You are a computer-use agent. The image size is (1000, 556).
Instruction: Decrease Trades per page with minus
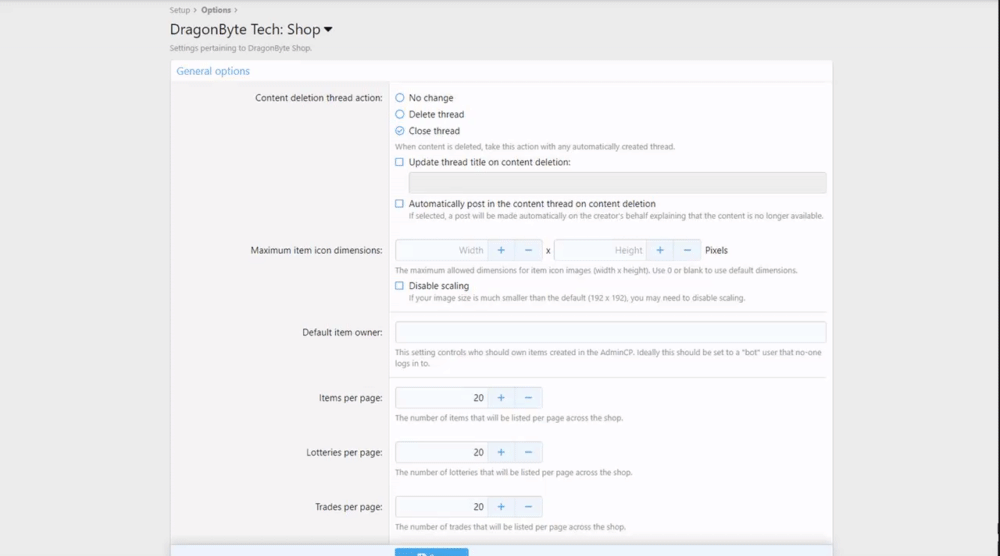[528, 507]
